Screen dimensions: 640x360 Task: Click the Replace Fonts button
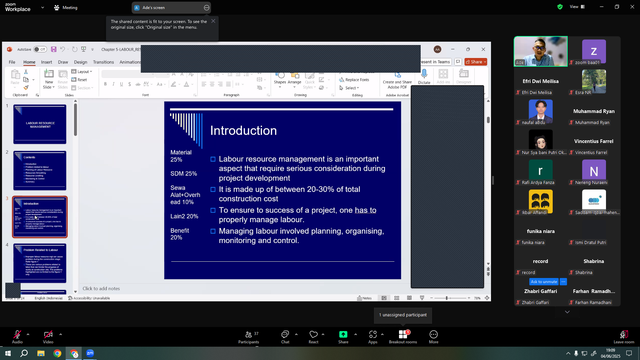pyautogui.click(x=354, y=80)
